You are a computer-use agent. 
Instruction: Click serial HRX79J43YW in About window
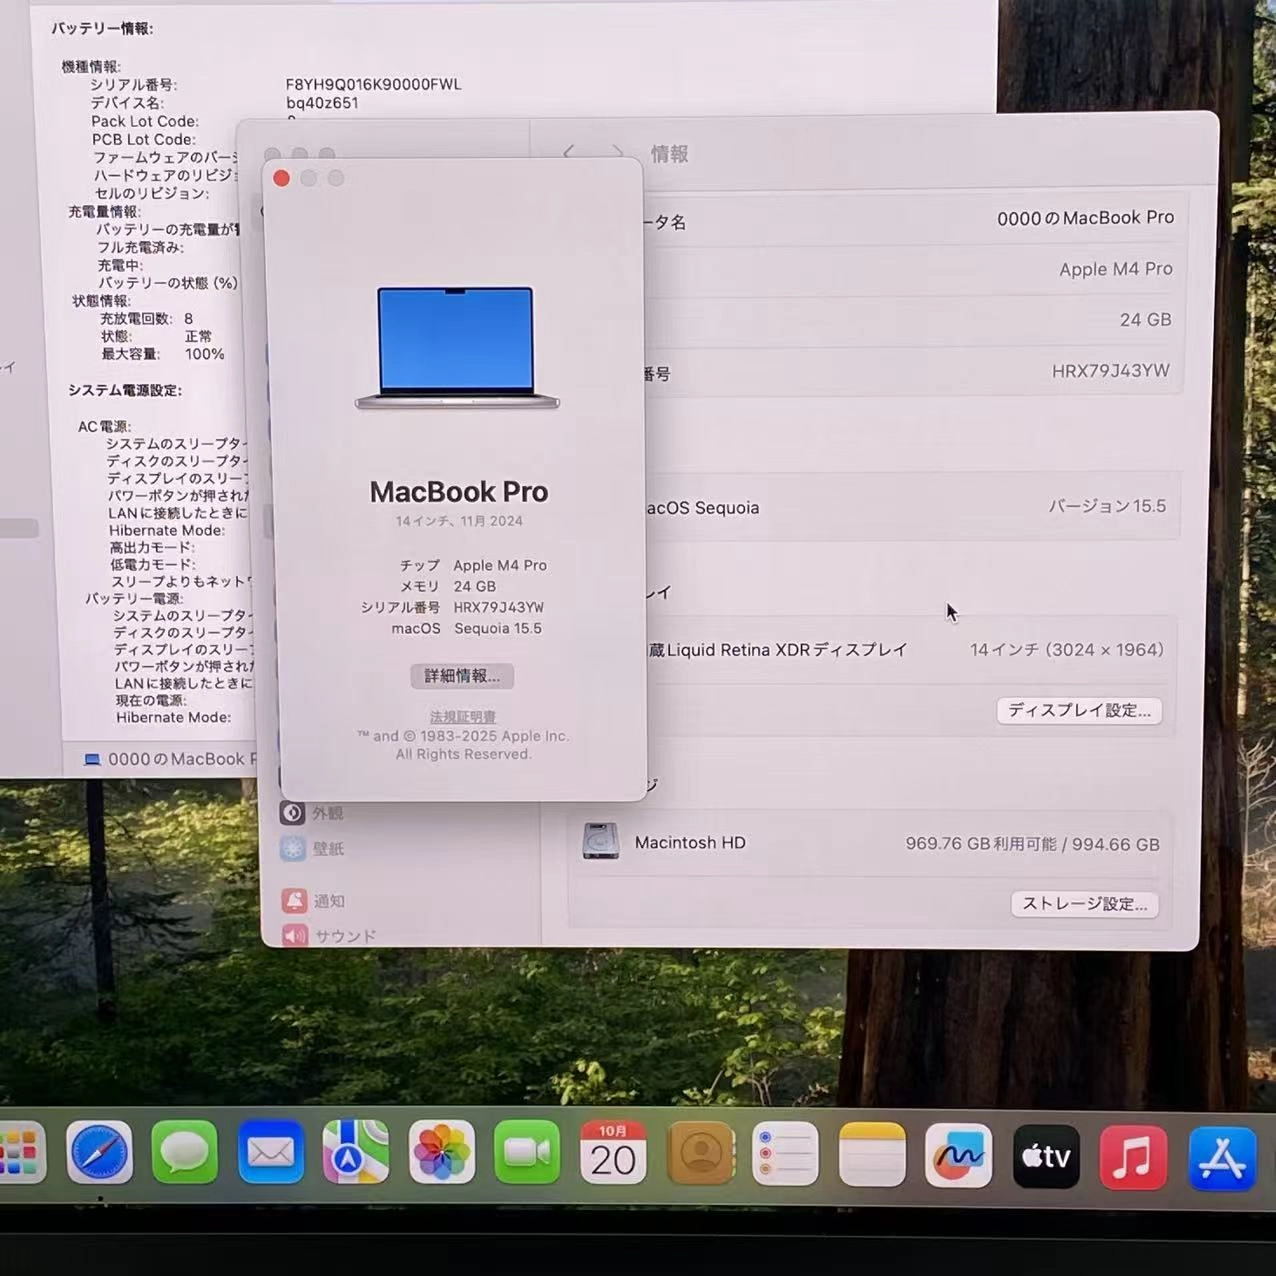tap(499, 608)
